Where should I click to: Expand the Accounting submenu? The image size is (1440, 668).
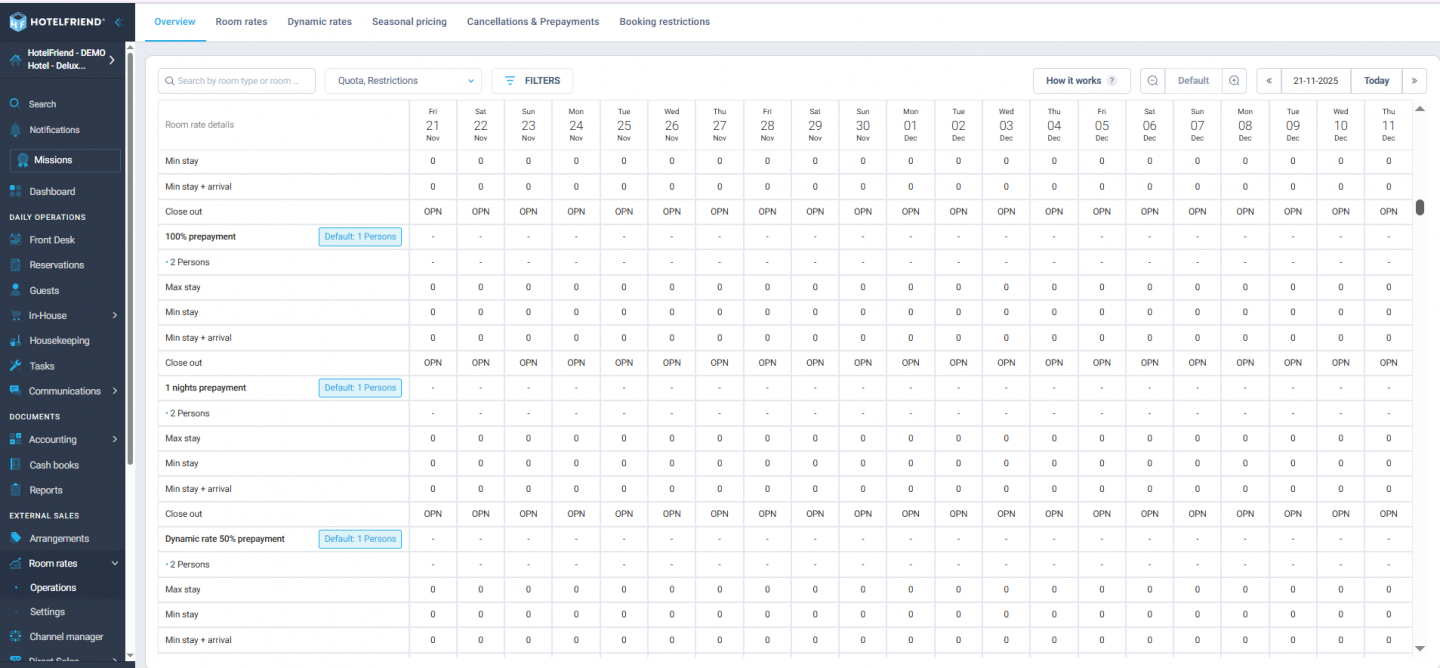tap(114, 439)
